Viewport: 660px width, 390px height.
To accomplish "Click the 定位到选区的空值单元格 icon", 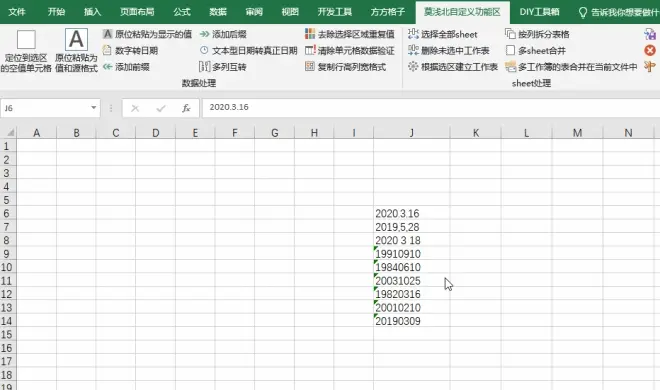I will coord(26,40).
